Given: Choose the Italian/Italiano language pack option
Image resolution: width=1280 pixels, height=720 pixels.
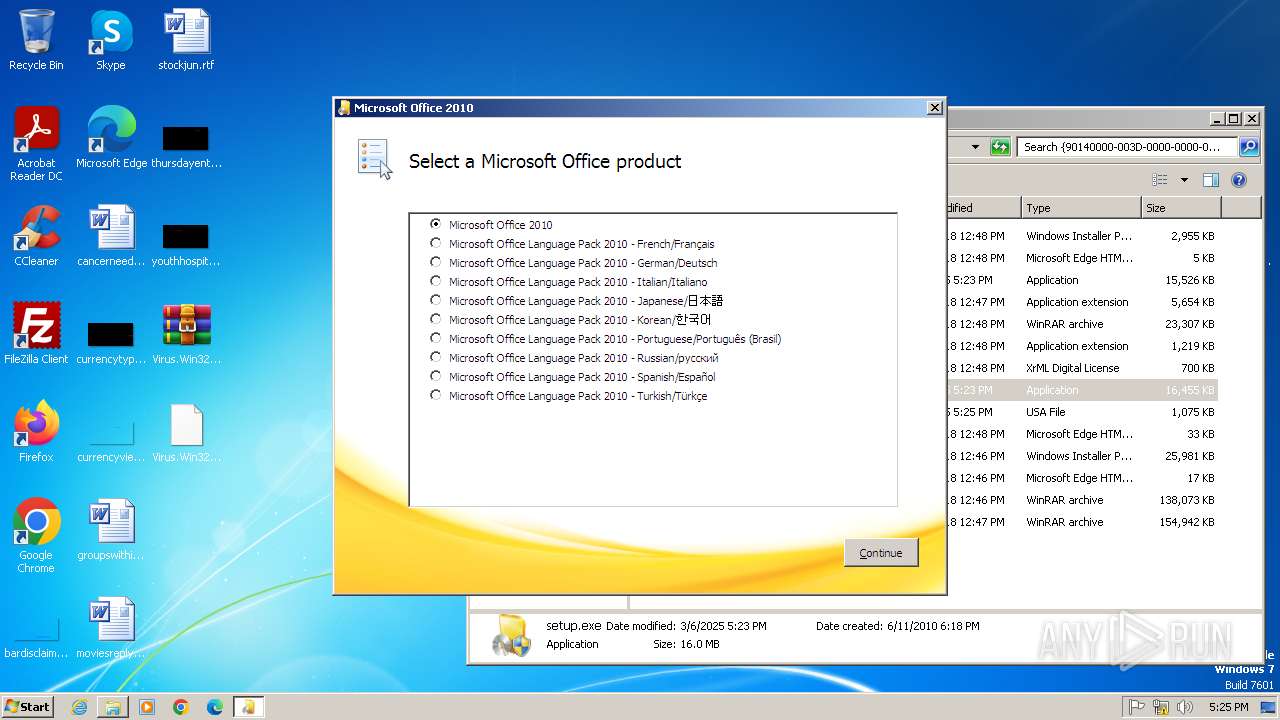Looking at the screenshot, I should (435, 281).
